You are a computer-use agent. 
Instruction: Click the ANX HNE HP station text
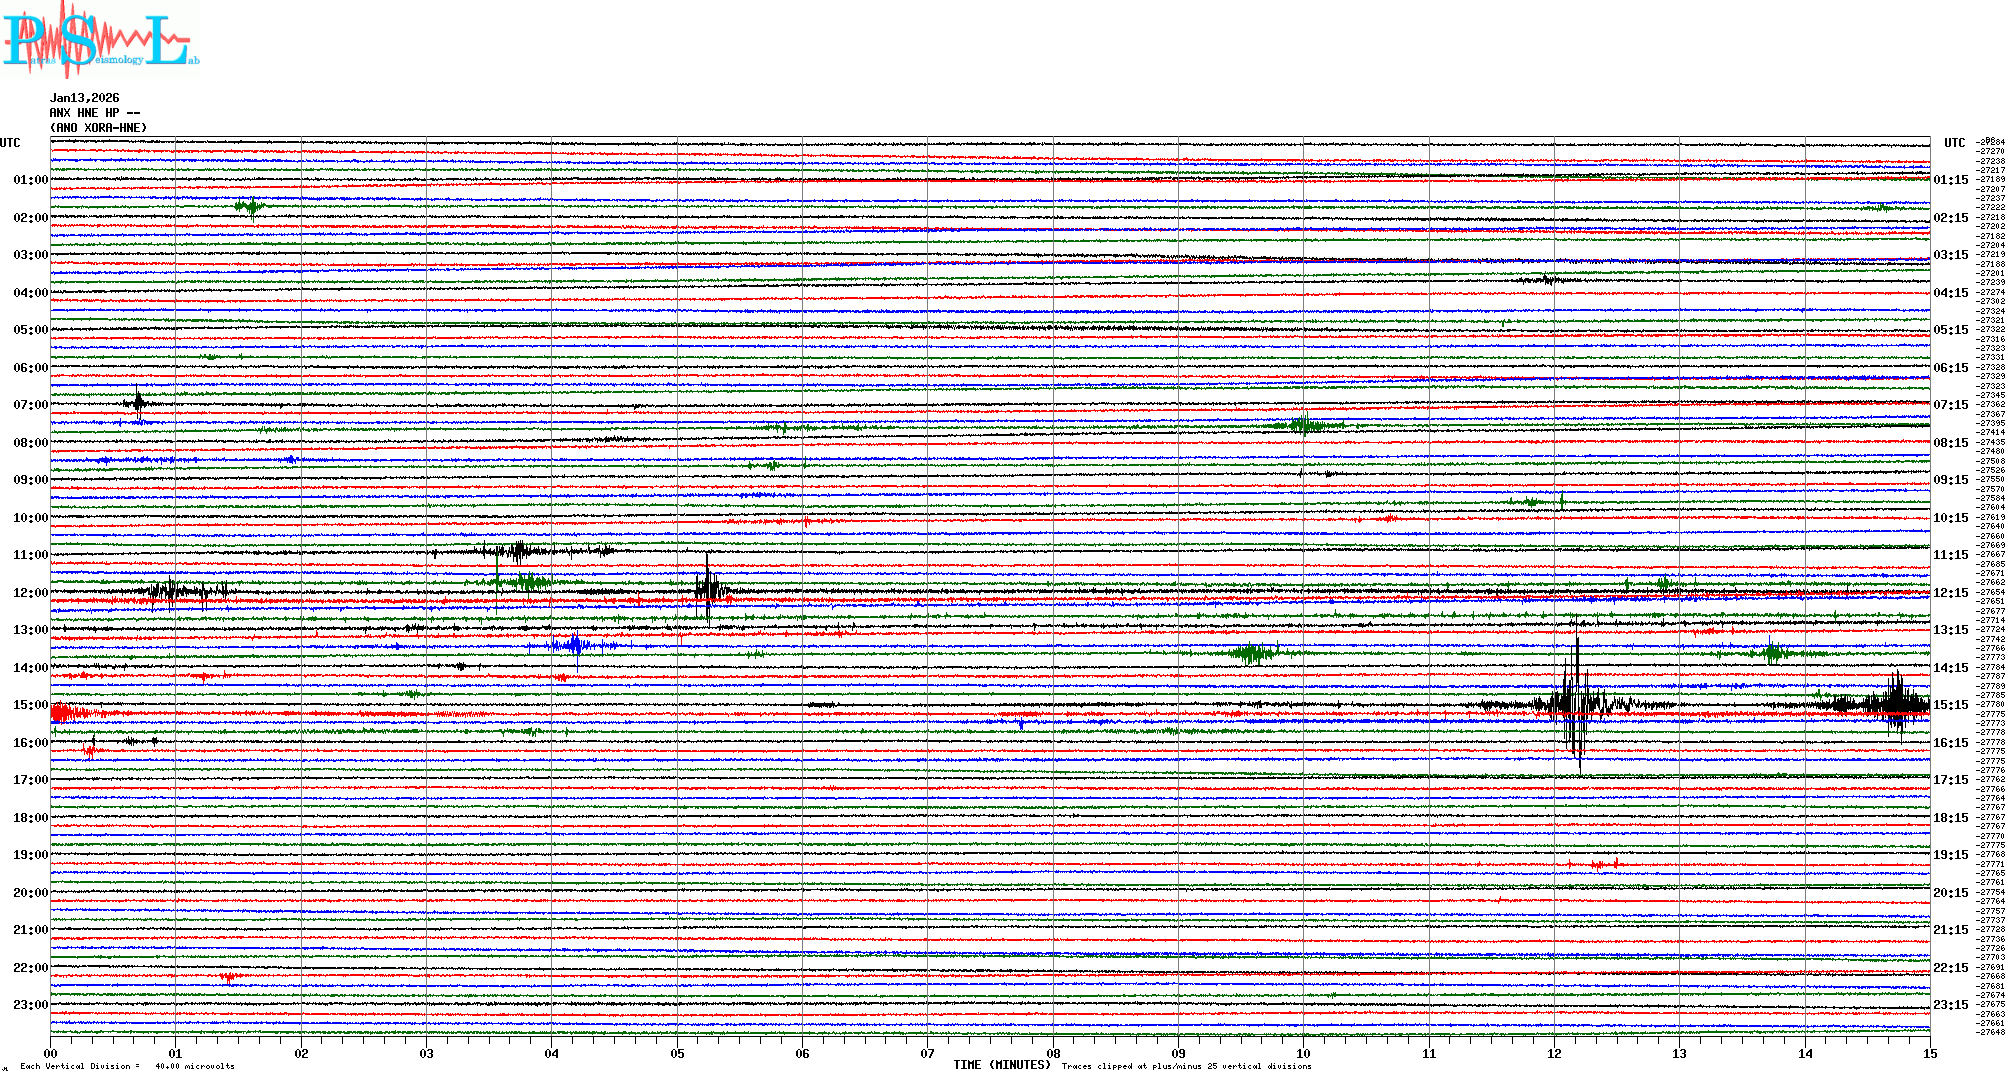[94, 113]
